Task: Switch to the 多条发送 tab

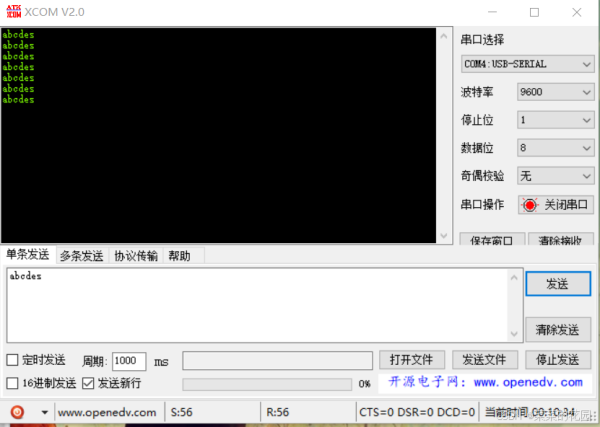Action: pos(81,256)
